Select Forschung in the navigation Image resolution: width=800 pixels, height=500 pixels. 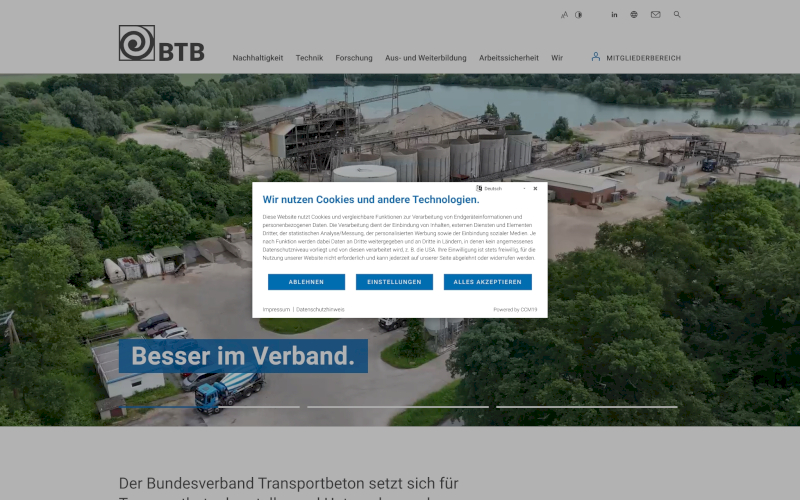354,58
